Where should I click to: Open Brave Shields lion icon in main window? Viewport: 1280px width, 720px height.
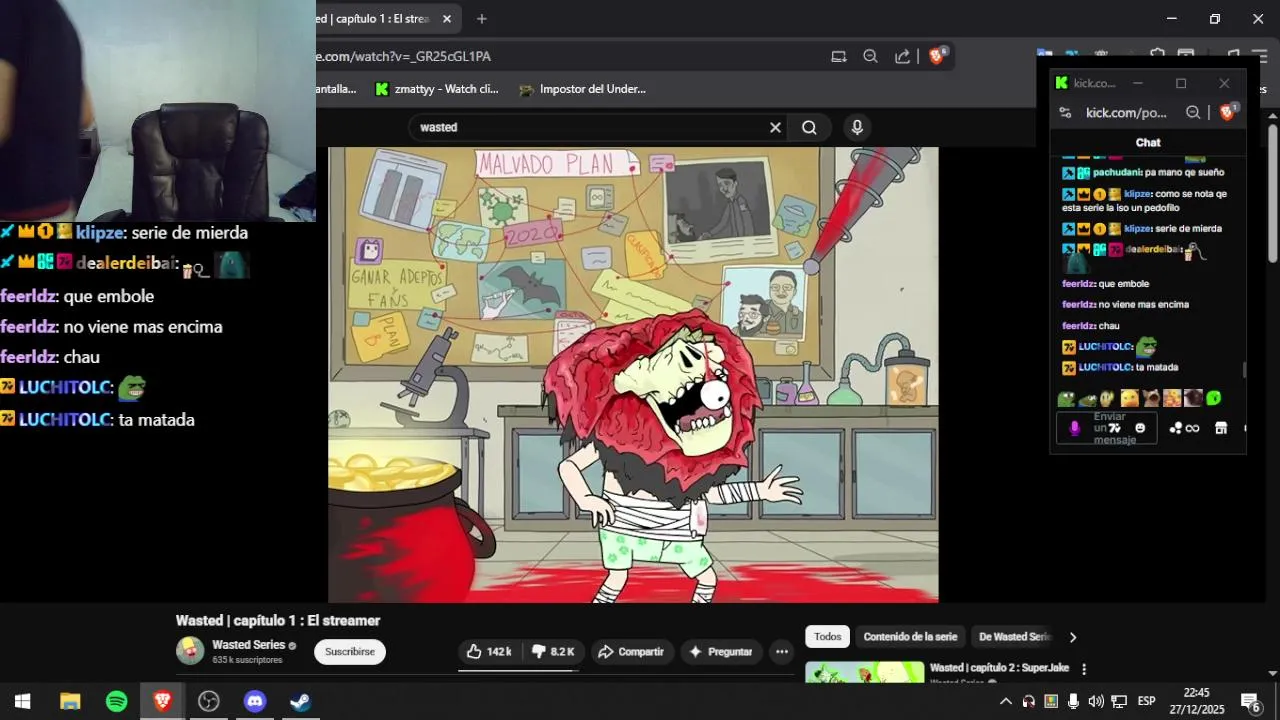pos(937,56)
